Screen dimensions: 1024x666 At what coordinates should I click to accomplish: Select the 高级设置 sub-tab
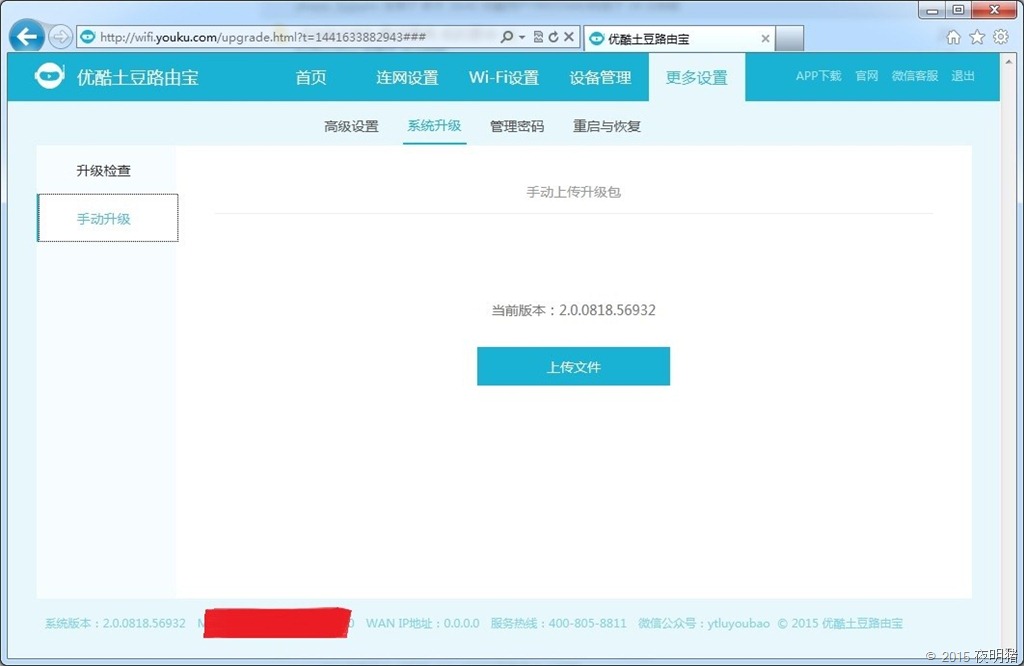(x=351, y=127)
